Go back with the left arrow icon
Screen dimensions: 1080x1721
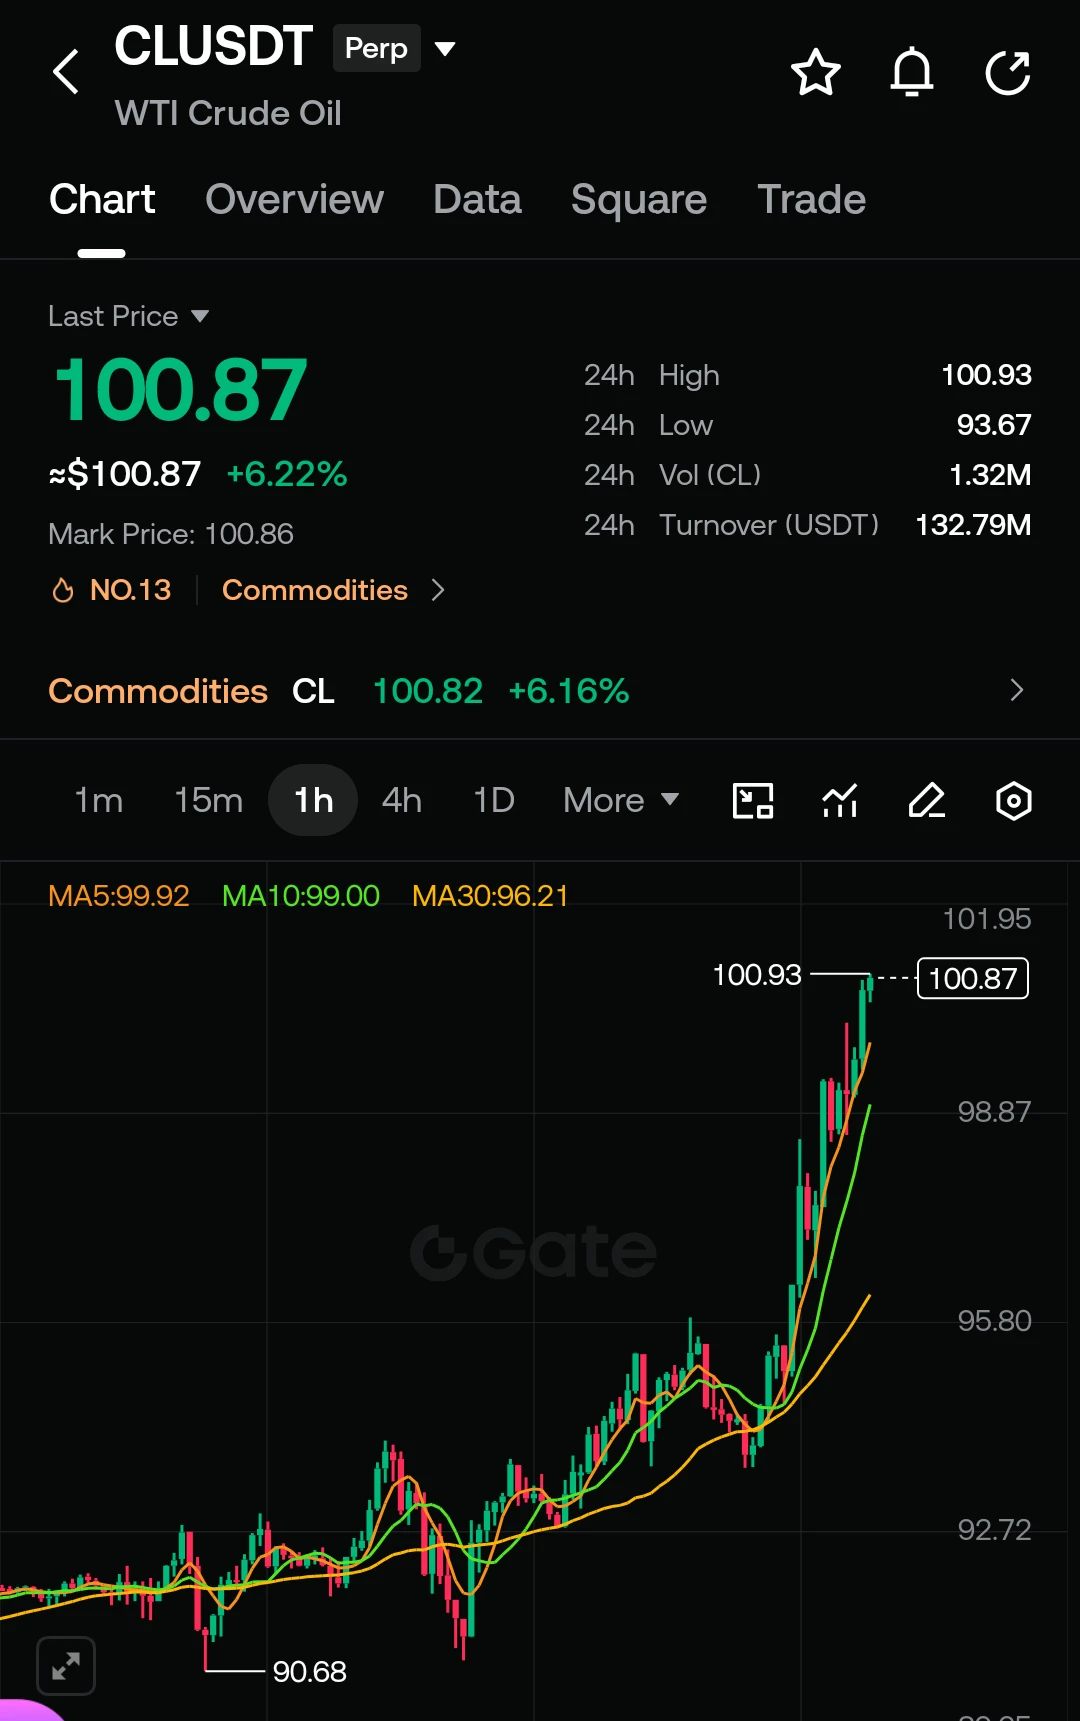[x=66, y=72]
